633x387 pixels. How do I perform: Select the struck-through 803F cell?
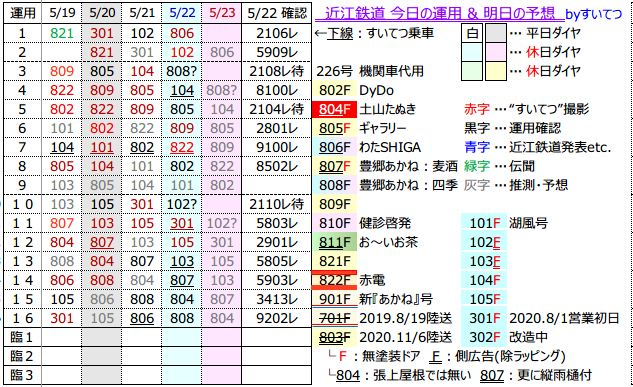coord(334,337)
